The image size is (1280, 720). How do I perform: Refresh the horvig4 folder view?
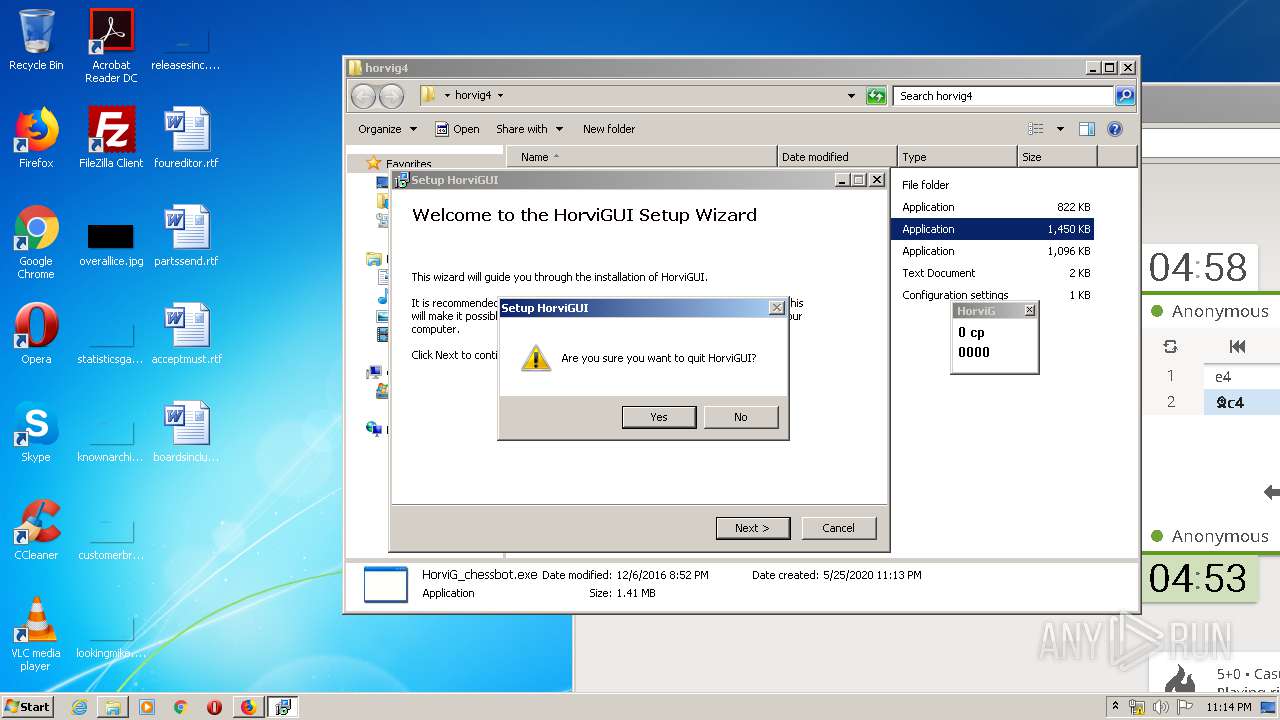click(876, 96)
